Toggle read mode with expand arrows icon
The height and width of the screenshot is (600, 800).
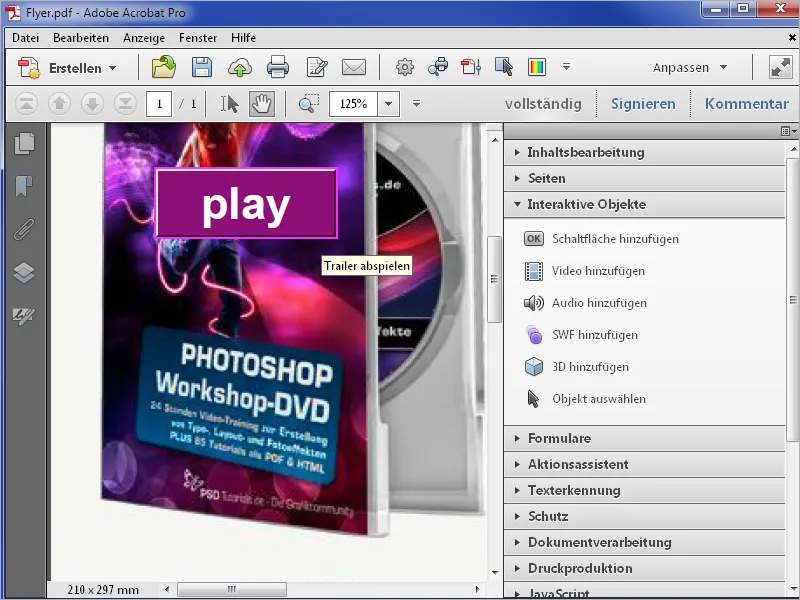click(x=781, y=67)
